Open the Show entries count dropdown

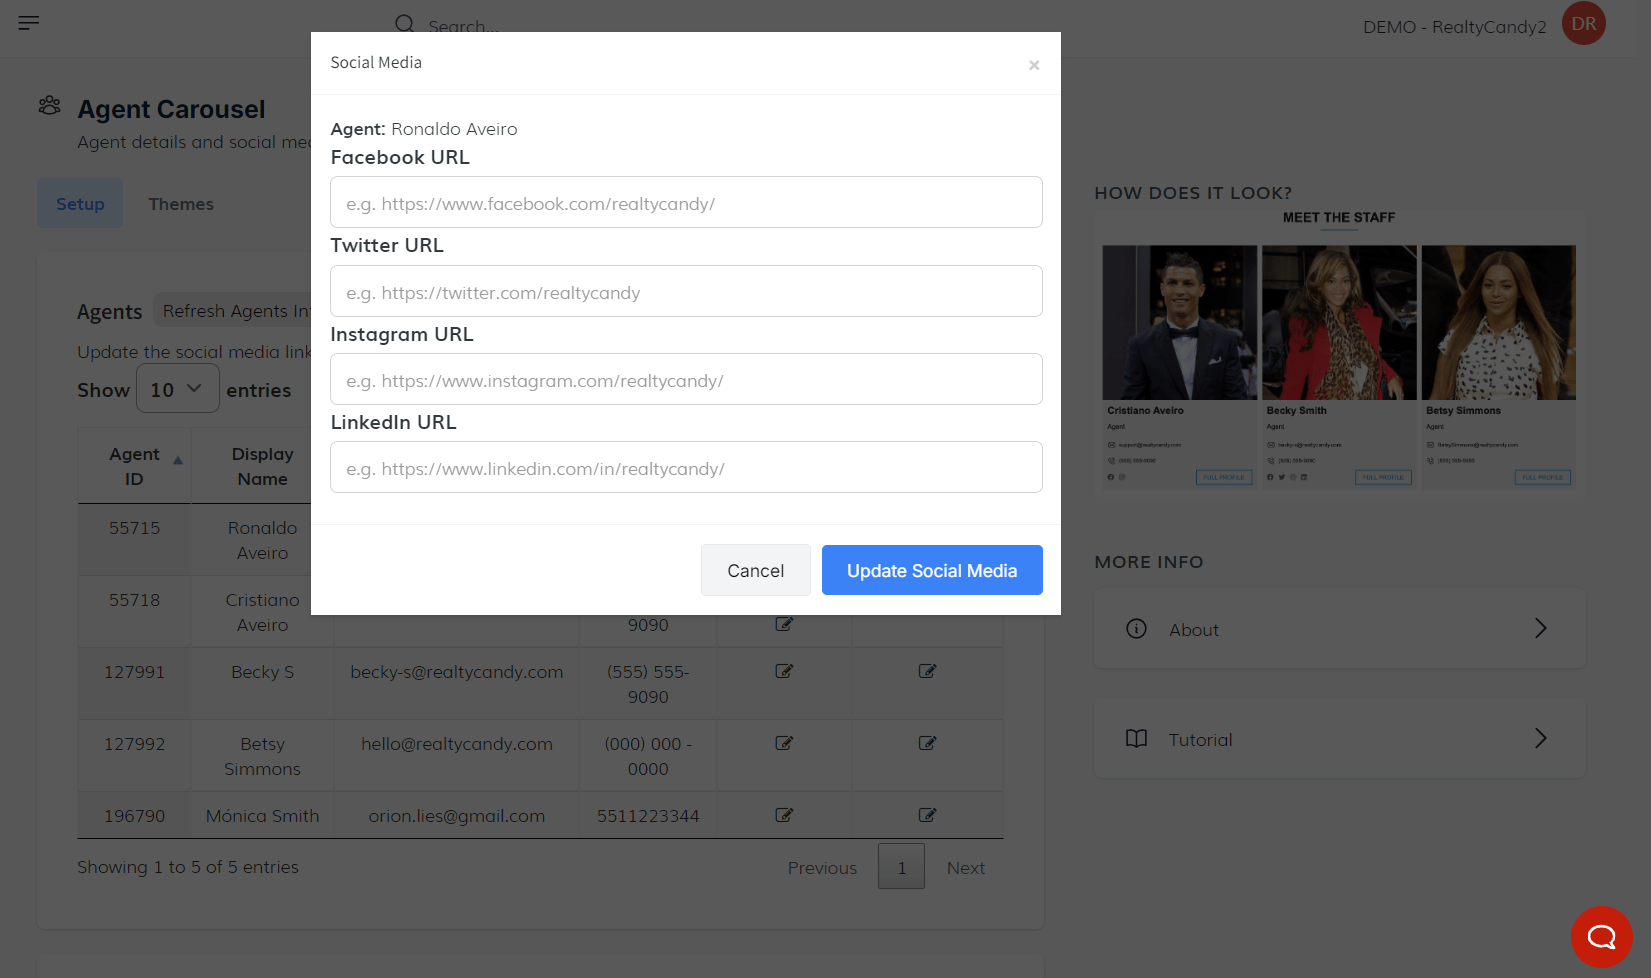pos(177,389)
